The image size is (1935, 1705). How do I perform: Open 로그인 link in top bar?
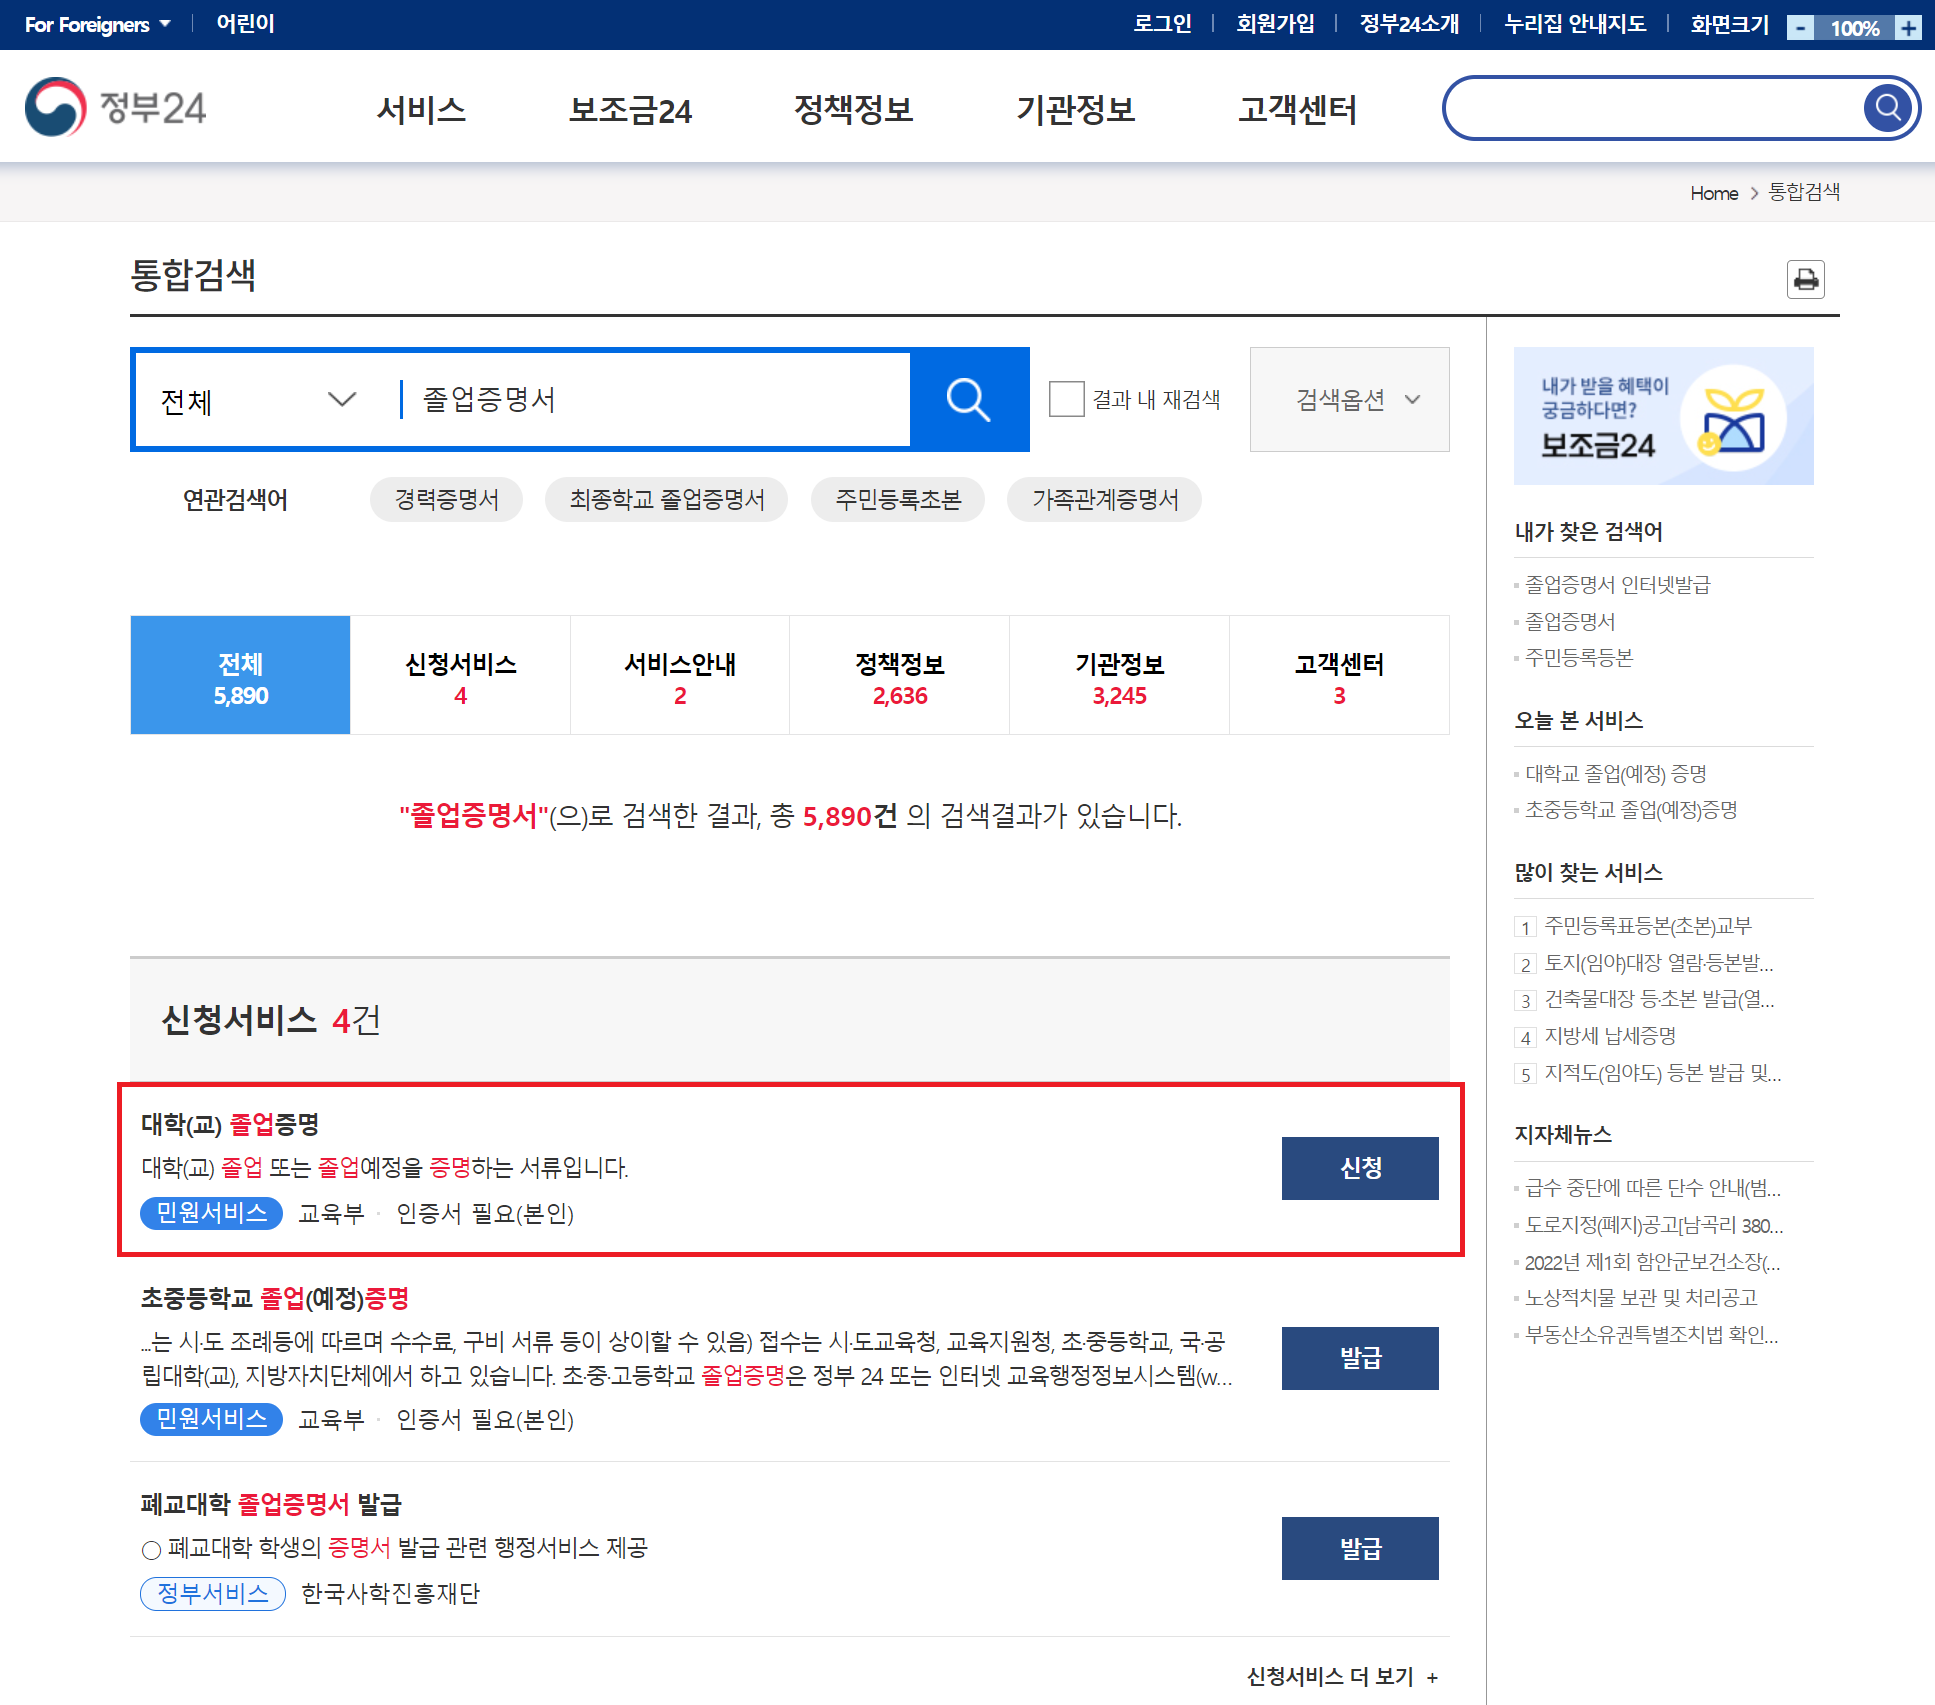[1161, 24]
